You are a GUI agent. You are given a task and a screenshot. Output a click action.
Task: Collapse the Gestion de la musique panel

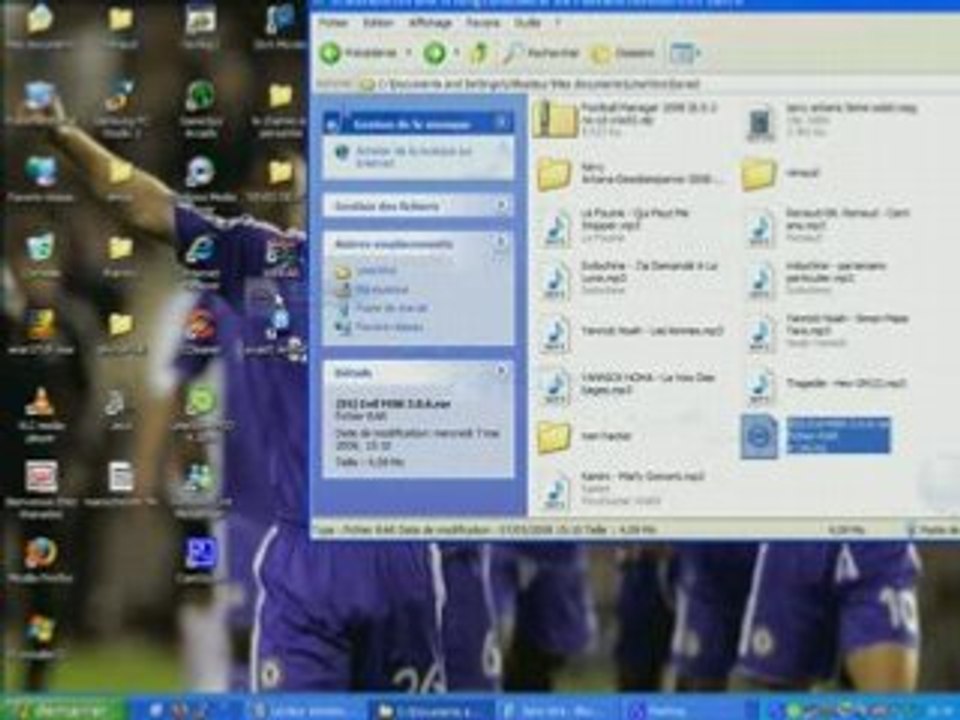coord(501,123)
